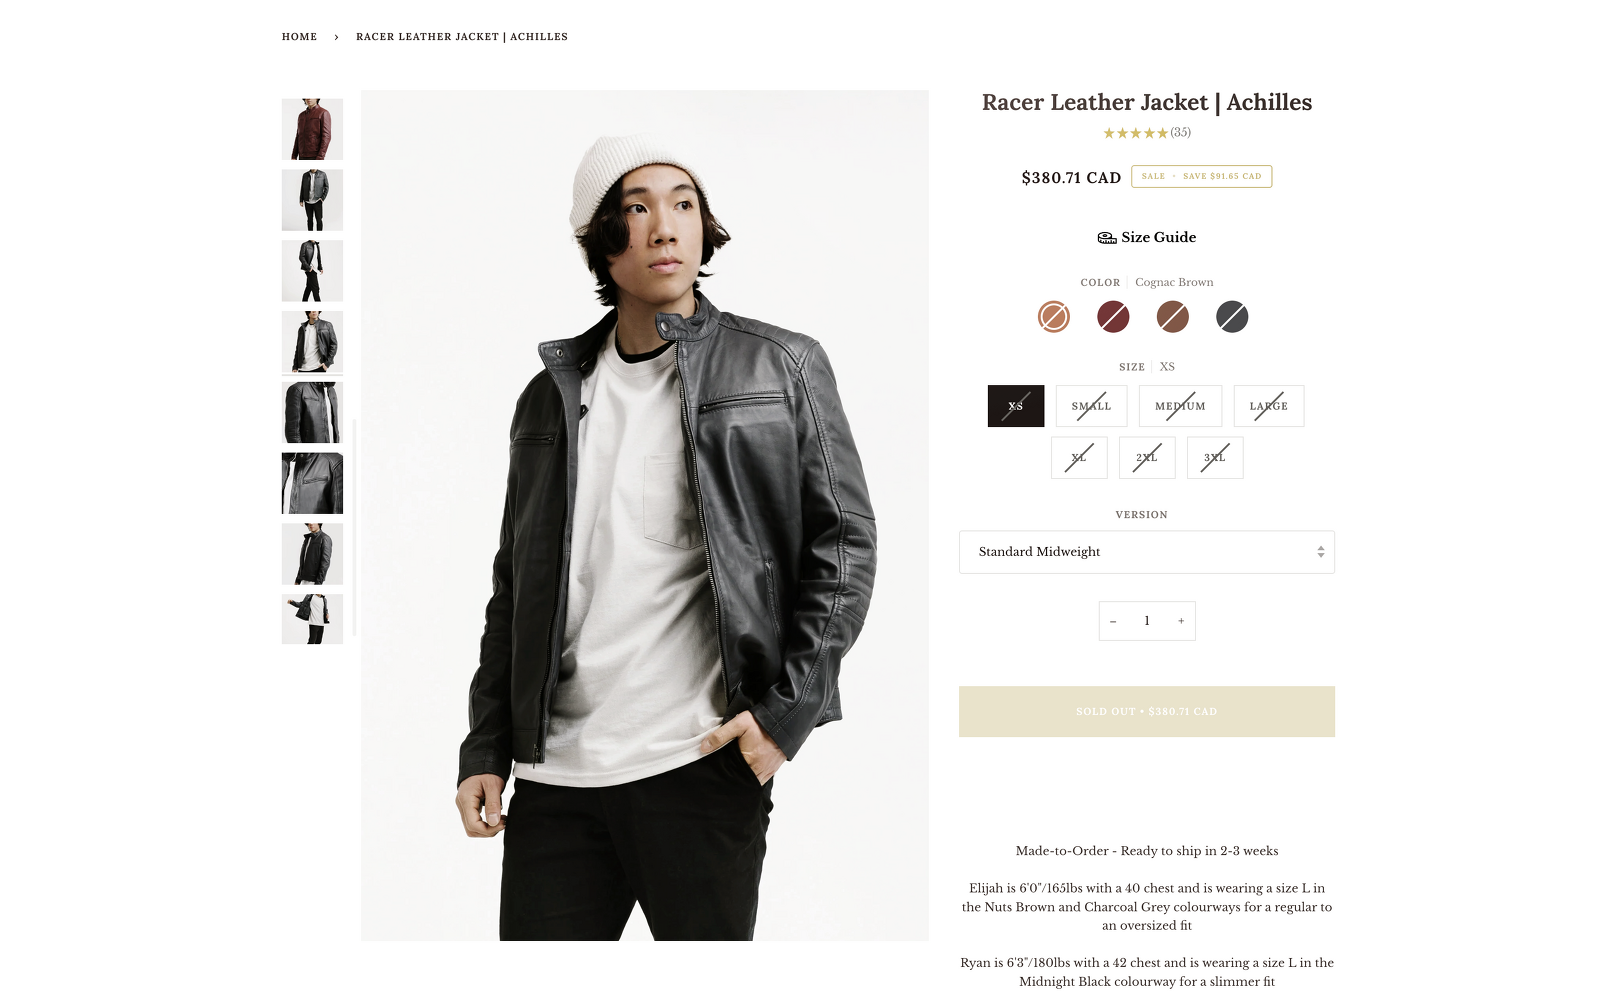The height and width of the screenshot is (1000, 1600).
Task: Open the (35) reviews count link
Action: [x=1181, y=132]
